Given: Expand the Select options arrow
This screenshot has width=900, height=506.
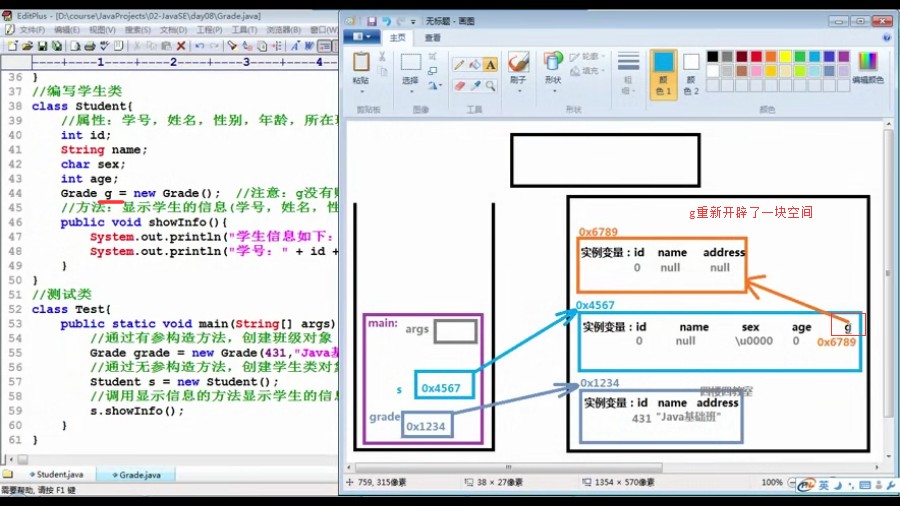Looking at the screenshot, I should (411, 91).
